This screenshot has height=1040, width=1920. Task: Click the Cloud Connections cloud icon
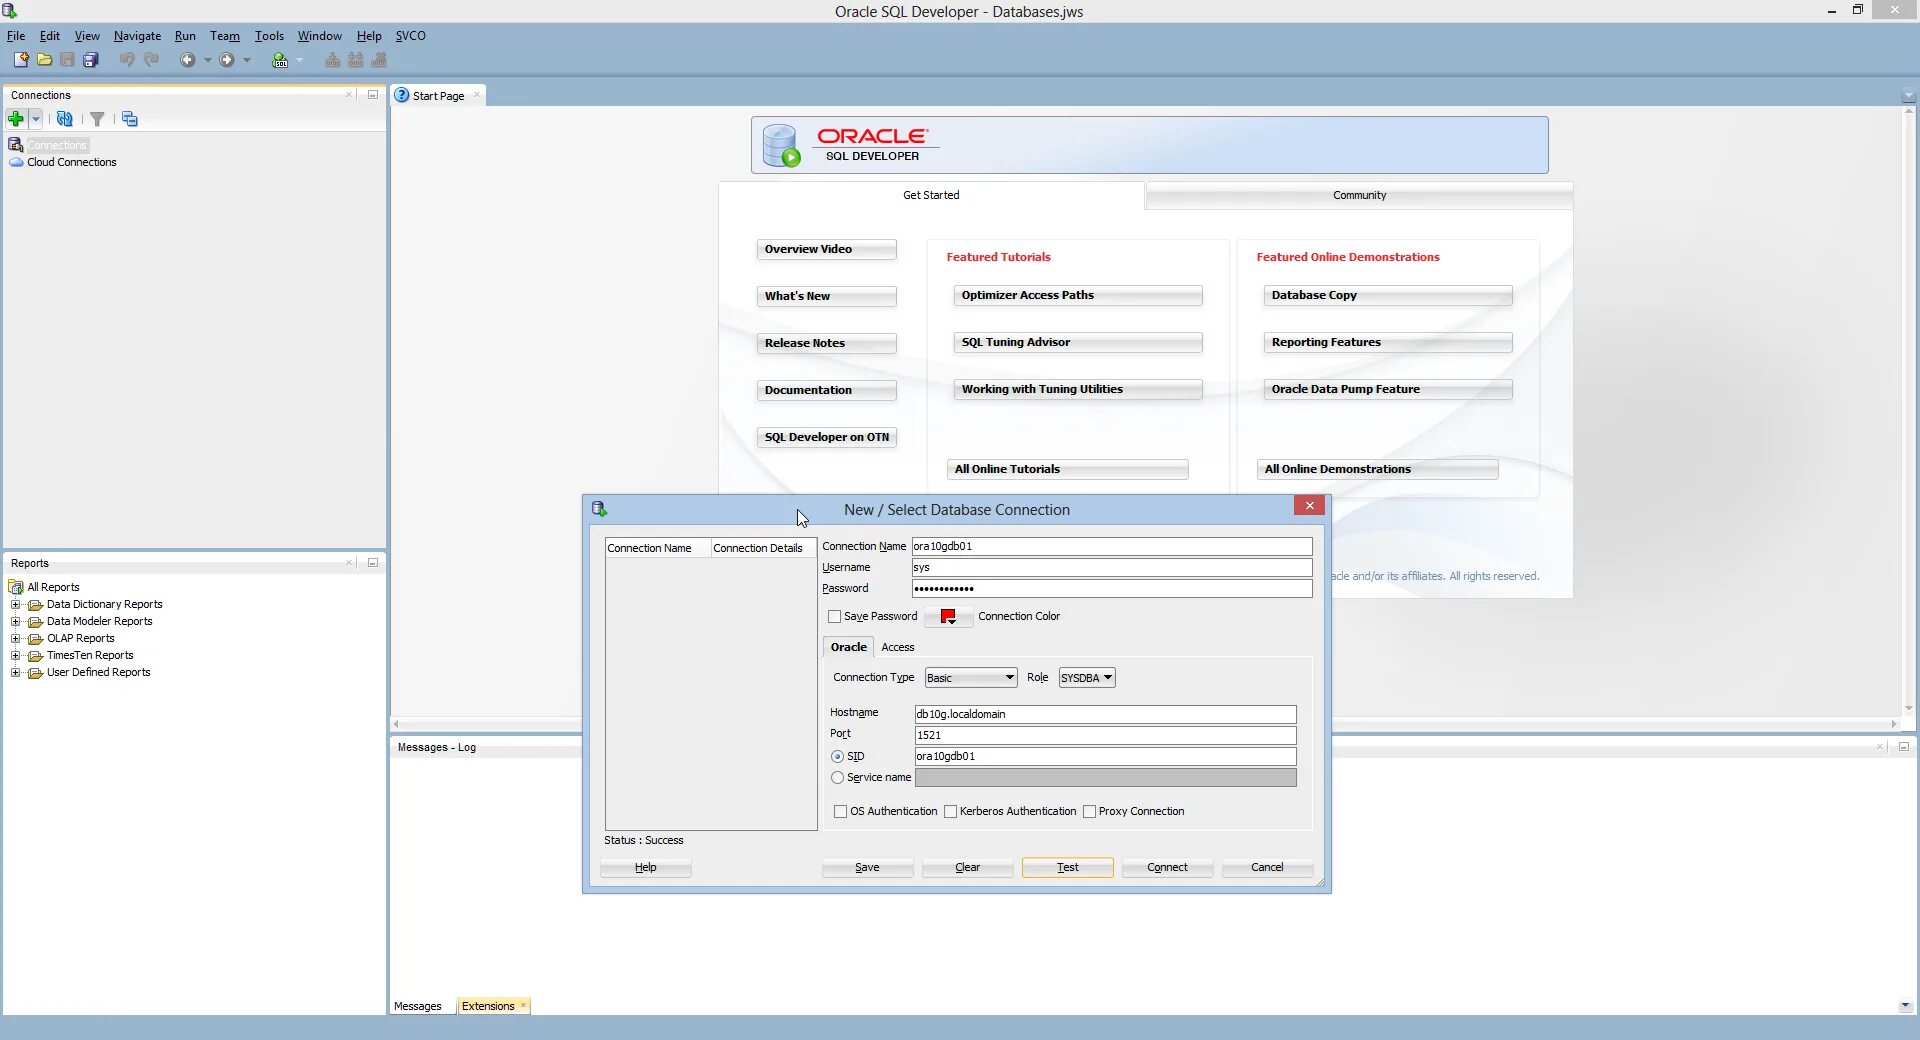(x=16, y=162)
